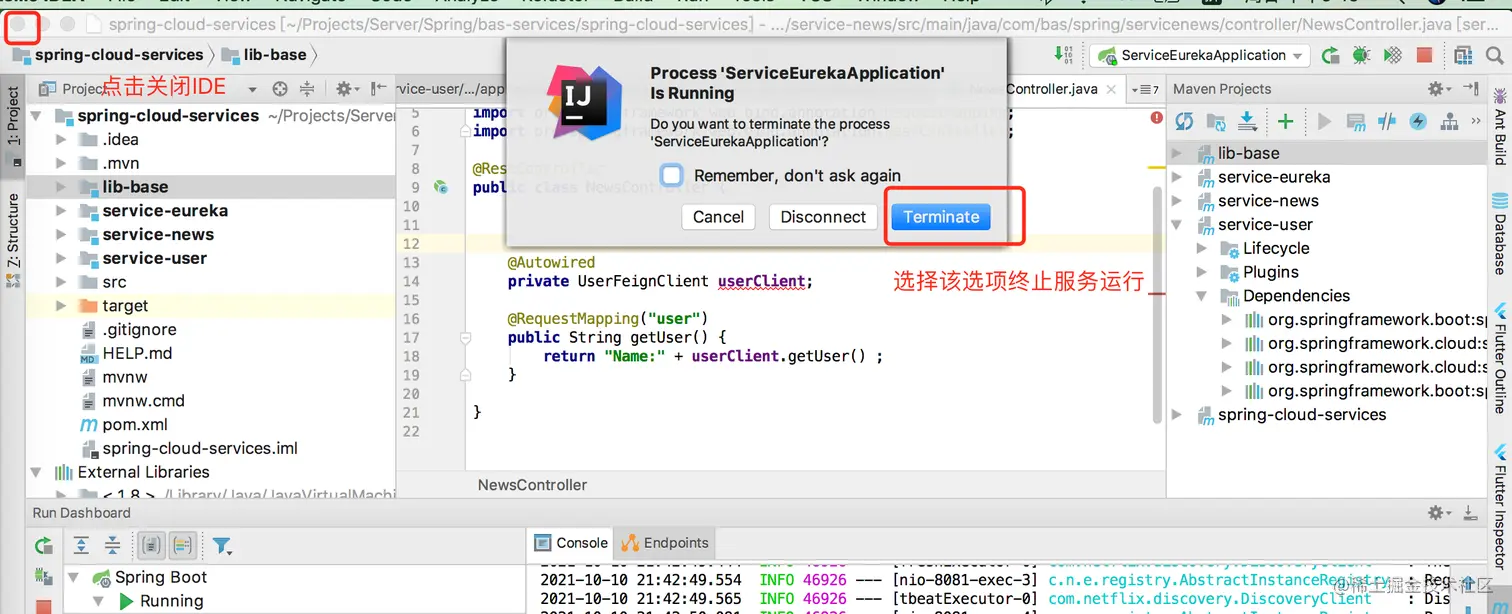Switch to the Console tab
The height and width of the screenshot is (614, 1512).
(571, 543)
